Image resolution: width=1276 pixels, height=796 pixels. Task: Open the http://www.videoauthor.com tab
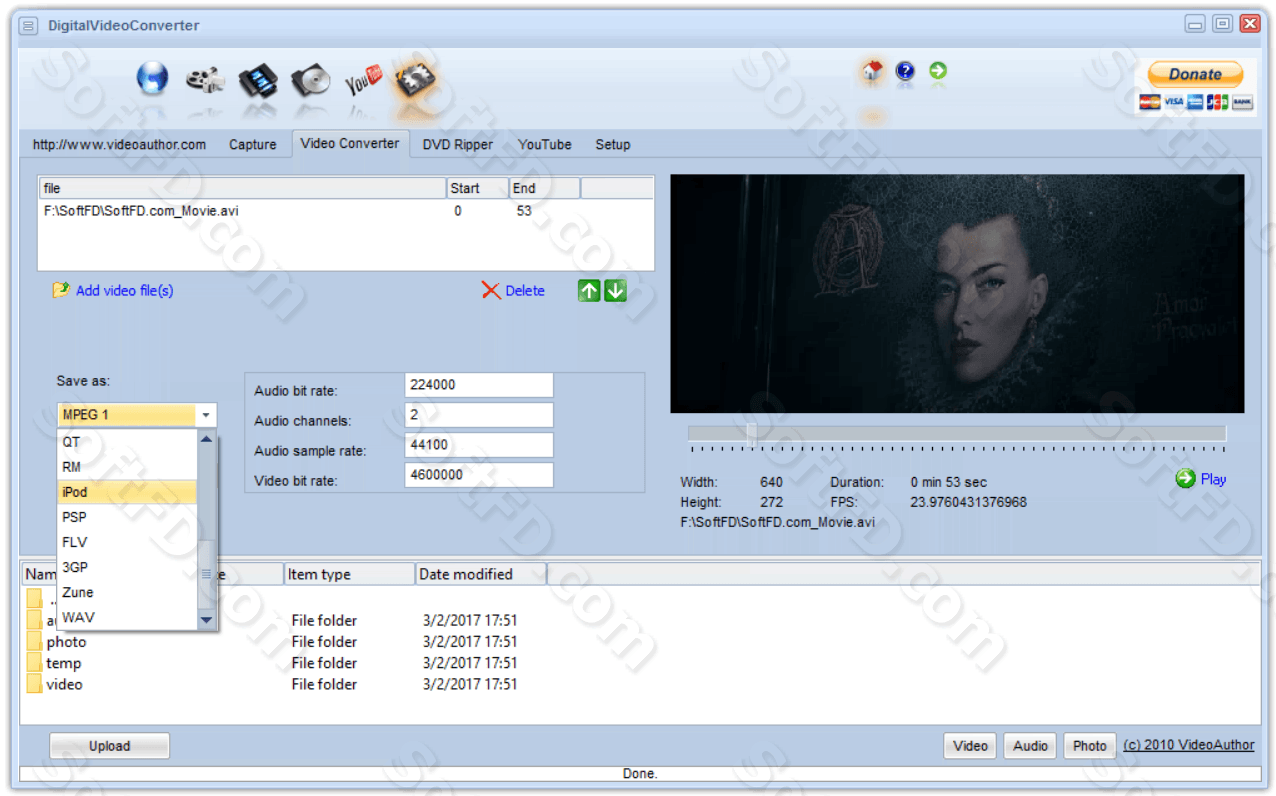pos(119,144)
